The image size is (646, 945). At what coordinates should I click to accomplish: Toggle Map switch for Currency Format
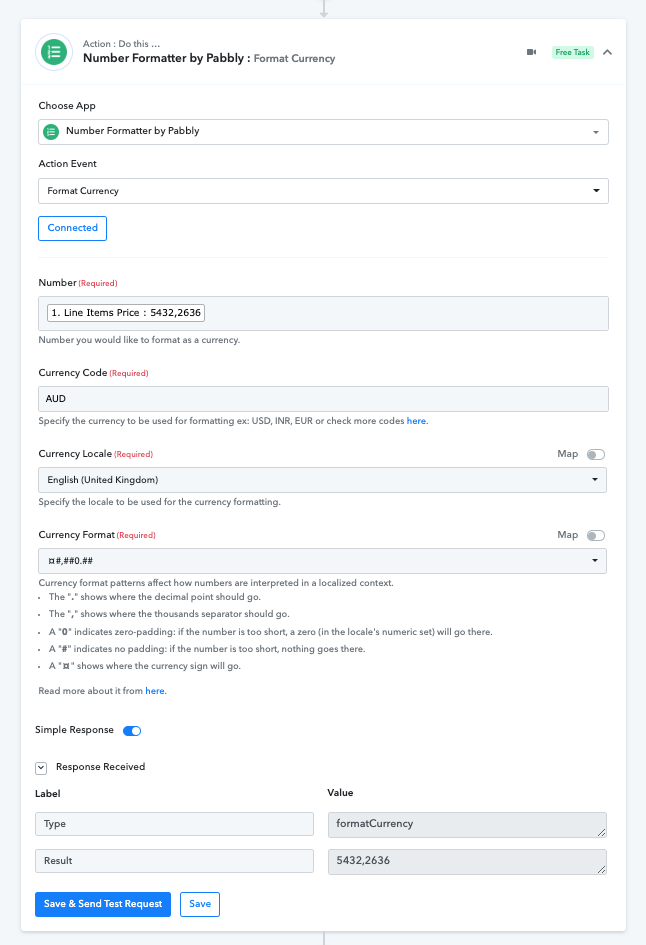coord(596,535)
